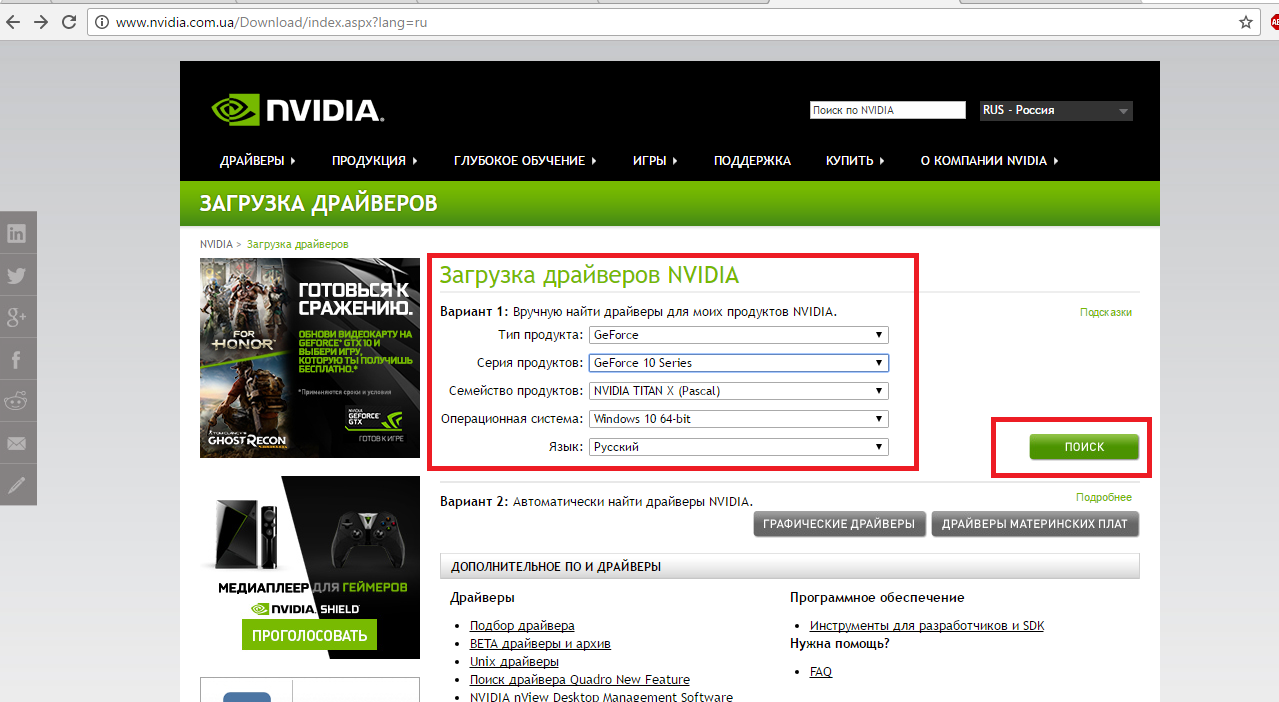Click the 'Поиск по NVIDIA' search field
1279x702 pixels.
[887, 110]
